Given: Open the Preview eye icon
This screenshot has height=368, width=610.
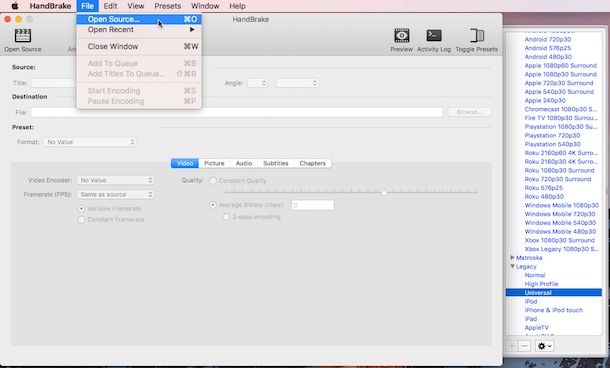Looking at the screenshot, I should tap(401, 35).
